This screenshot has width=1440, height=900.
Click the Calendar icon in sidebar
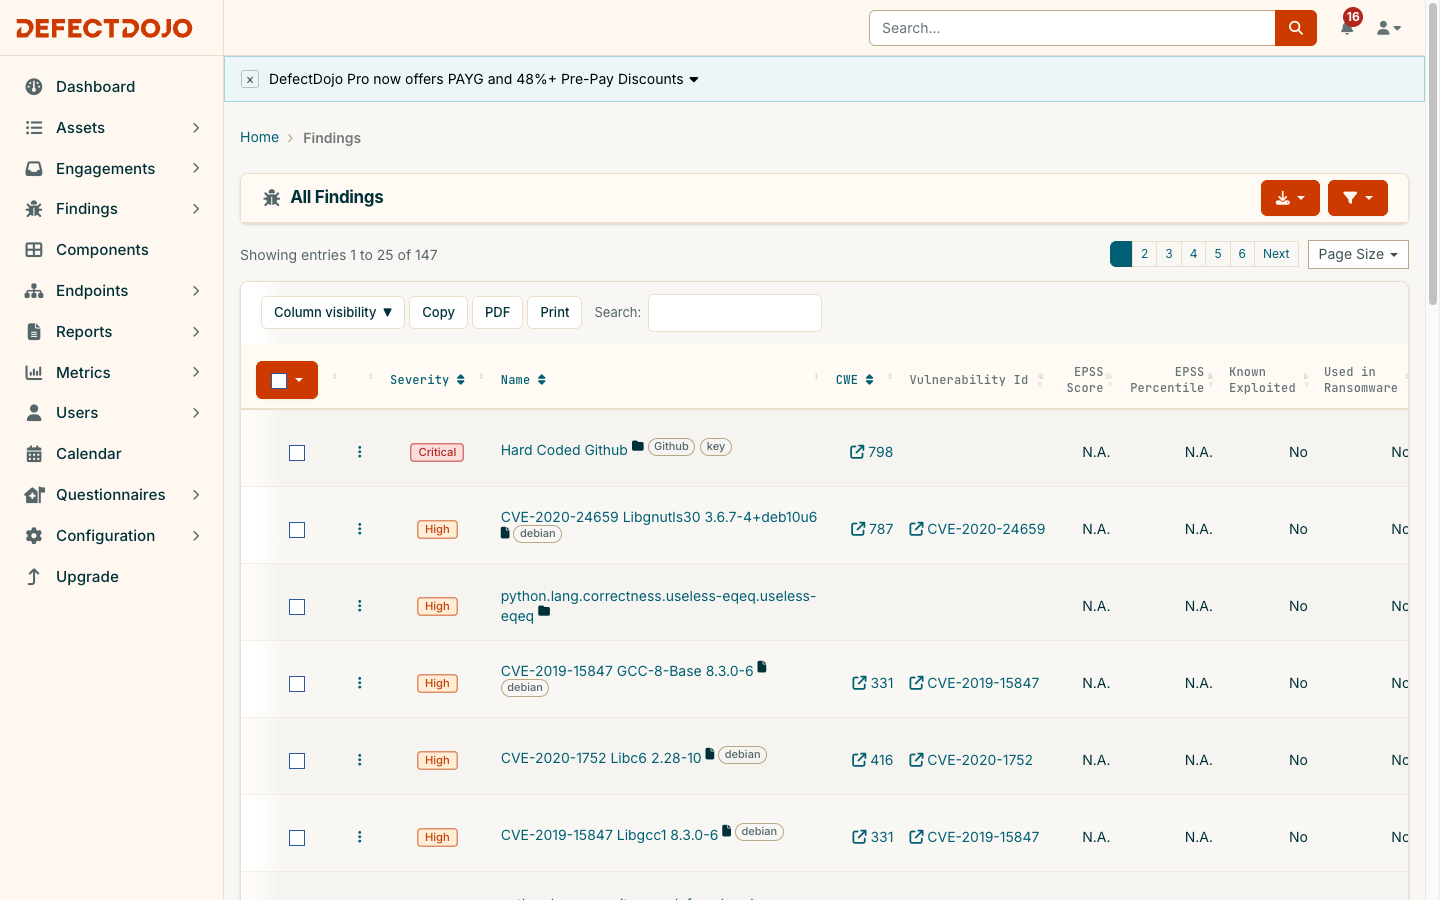pos(34,454)
